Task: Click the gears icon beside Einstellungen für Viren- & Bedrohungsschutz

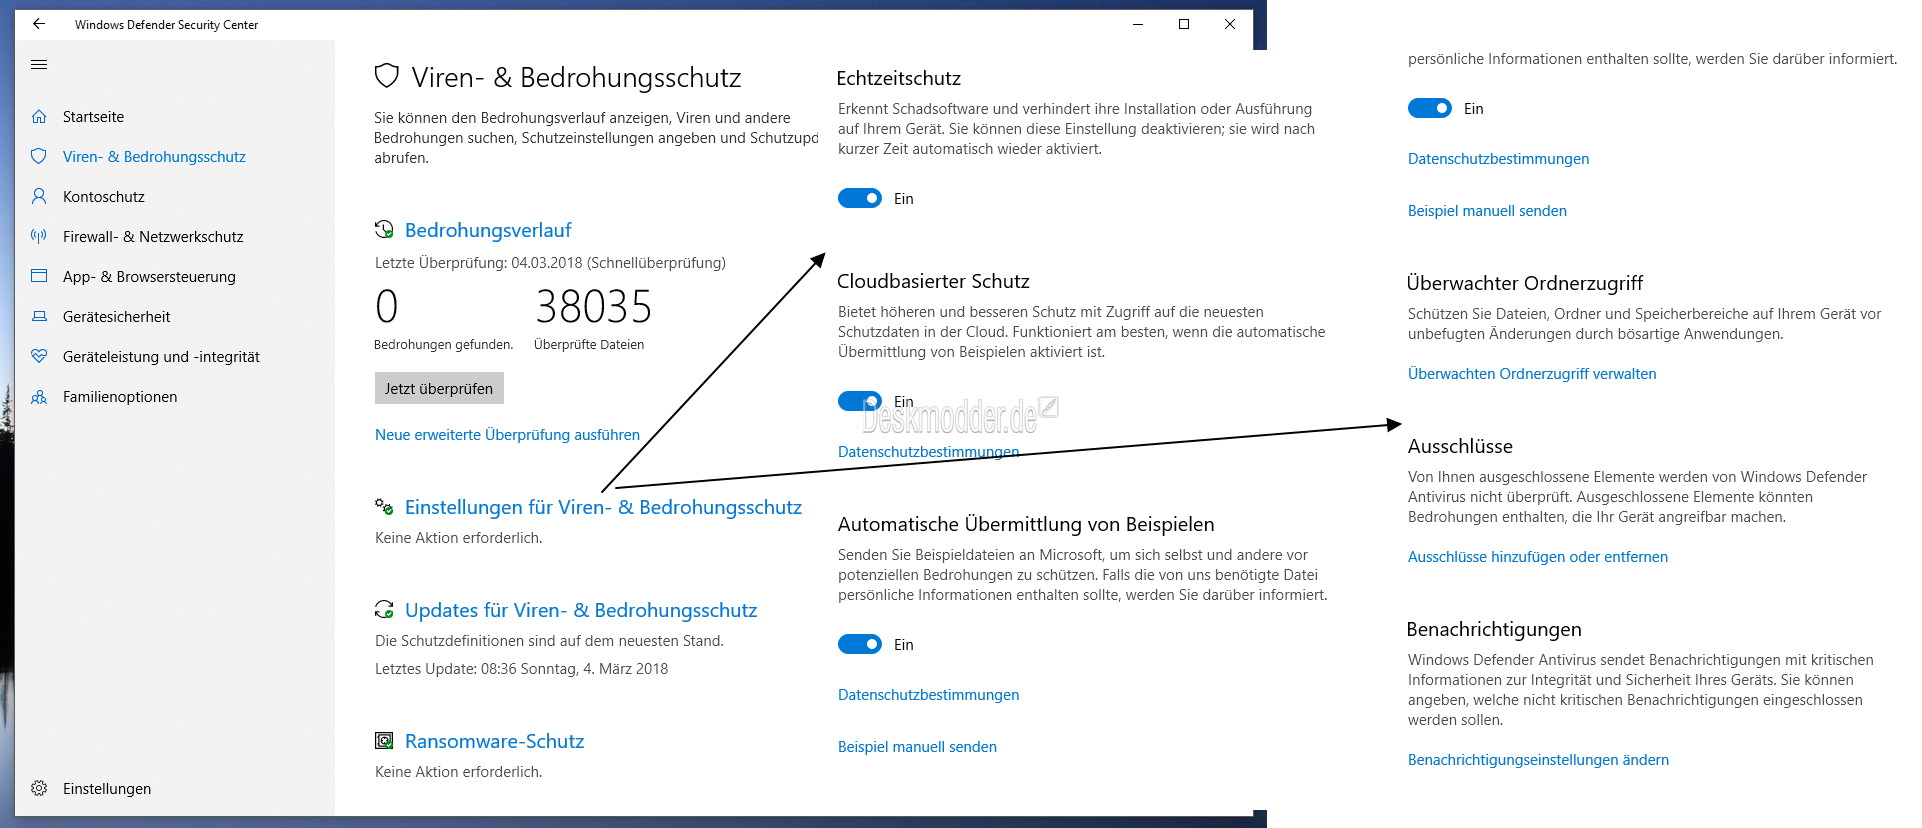Action: [x=384, y=507]
